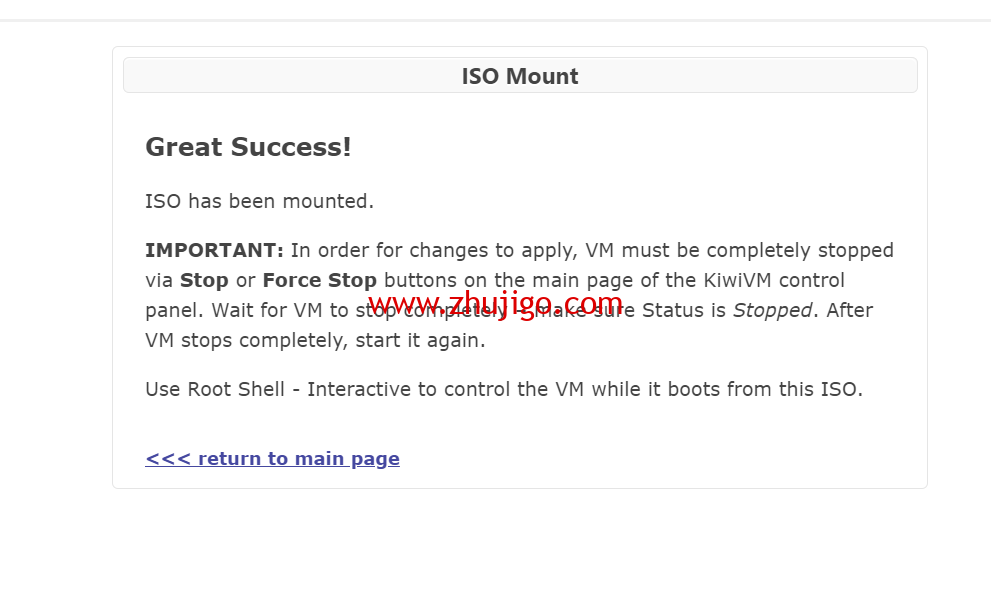Viewport: 991px width, 611px height.
Task: Click the word 'Mount' in panel title
Action: coord(542,76)
